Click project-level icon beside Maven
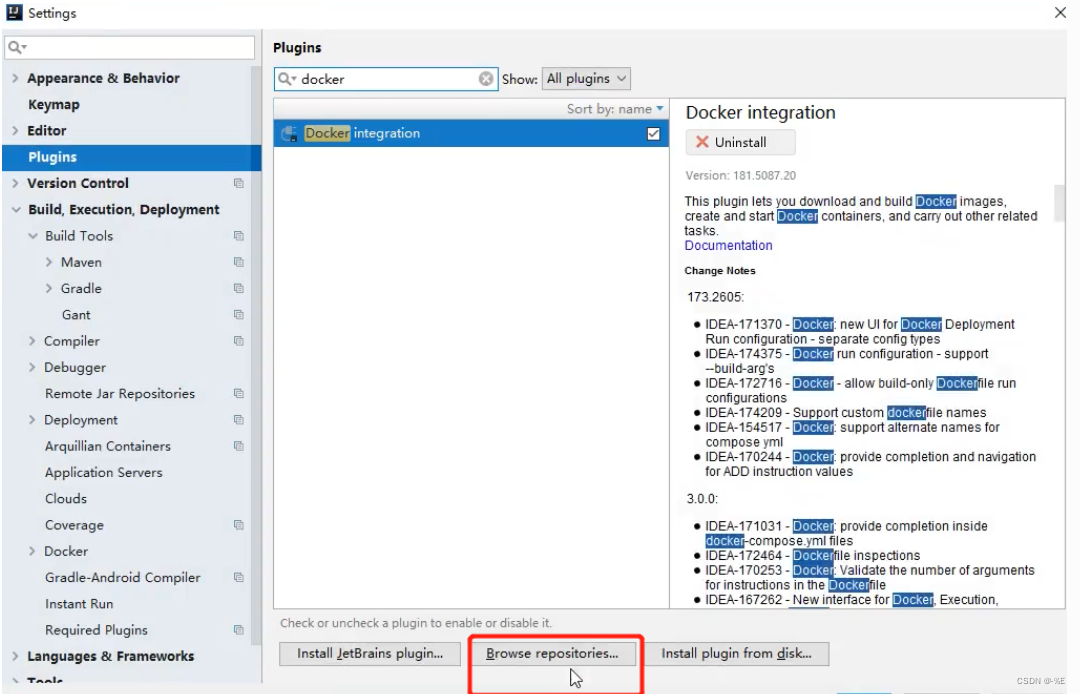 click(x=238, y=262)
